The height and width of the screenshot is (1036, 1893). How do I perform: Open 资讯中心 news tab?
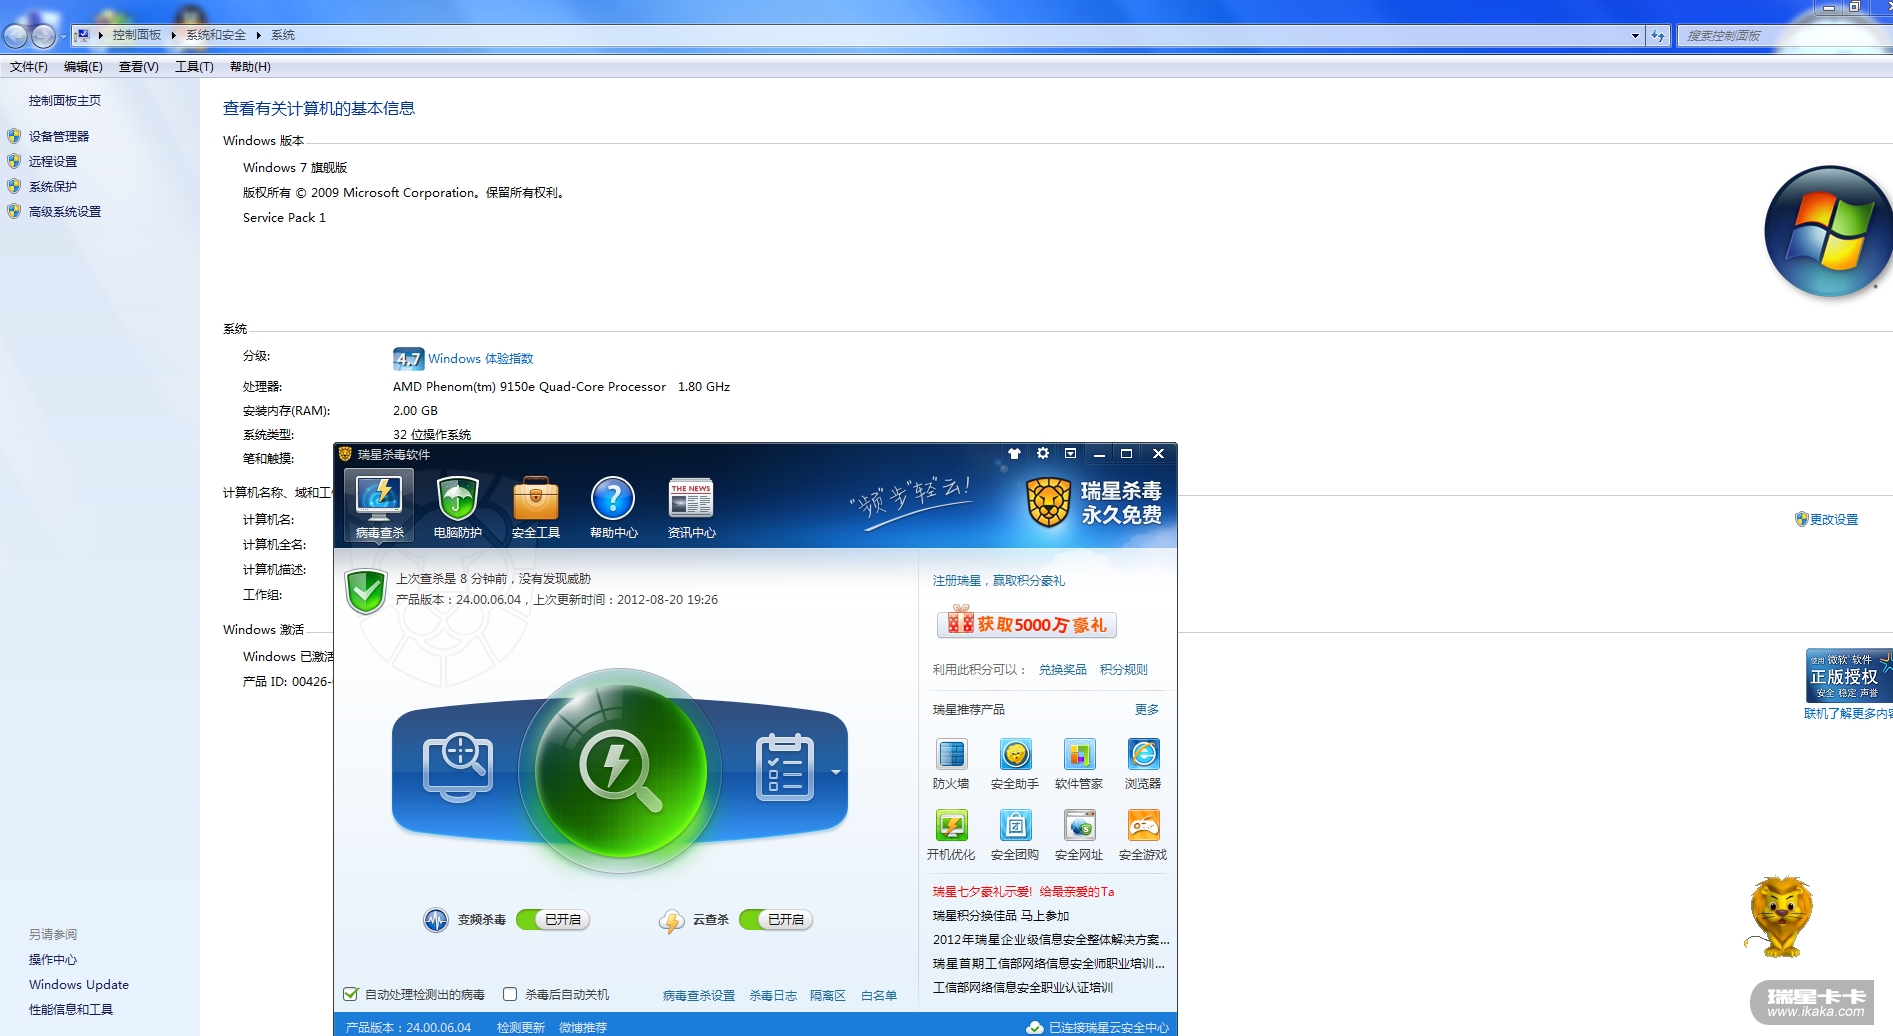(x=691, y=506)
